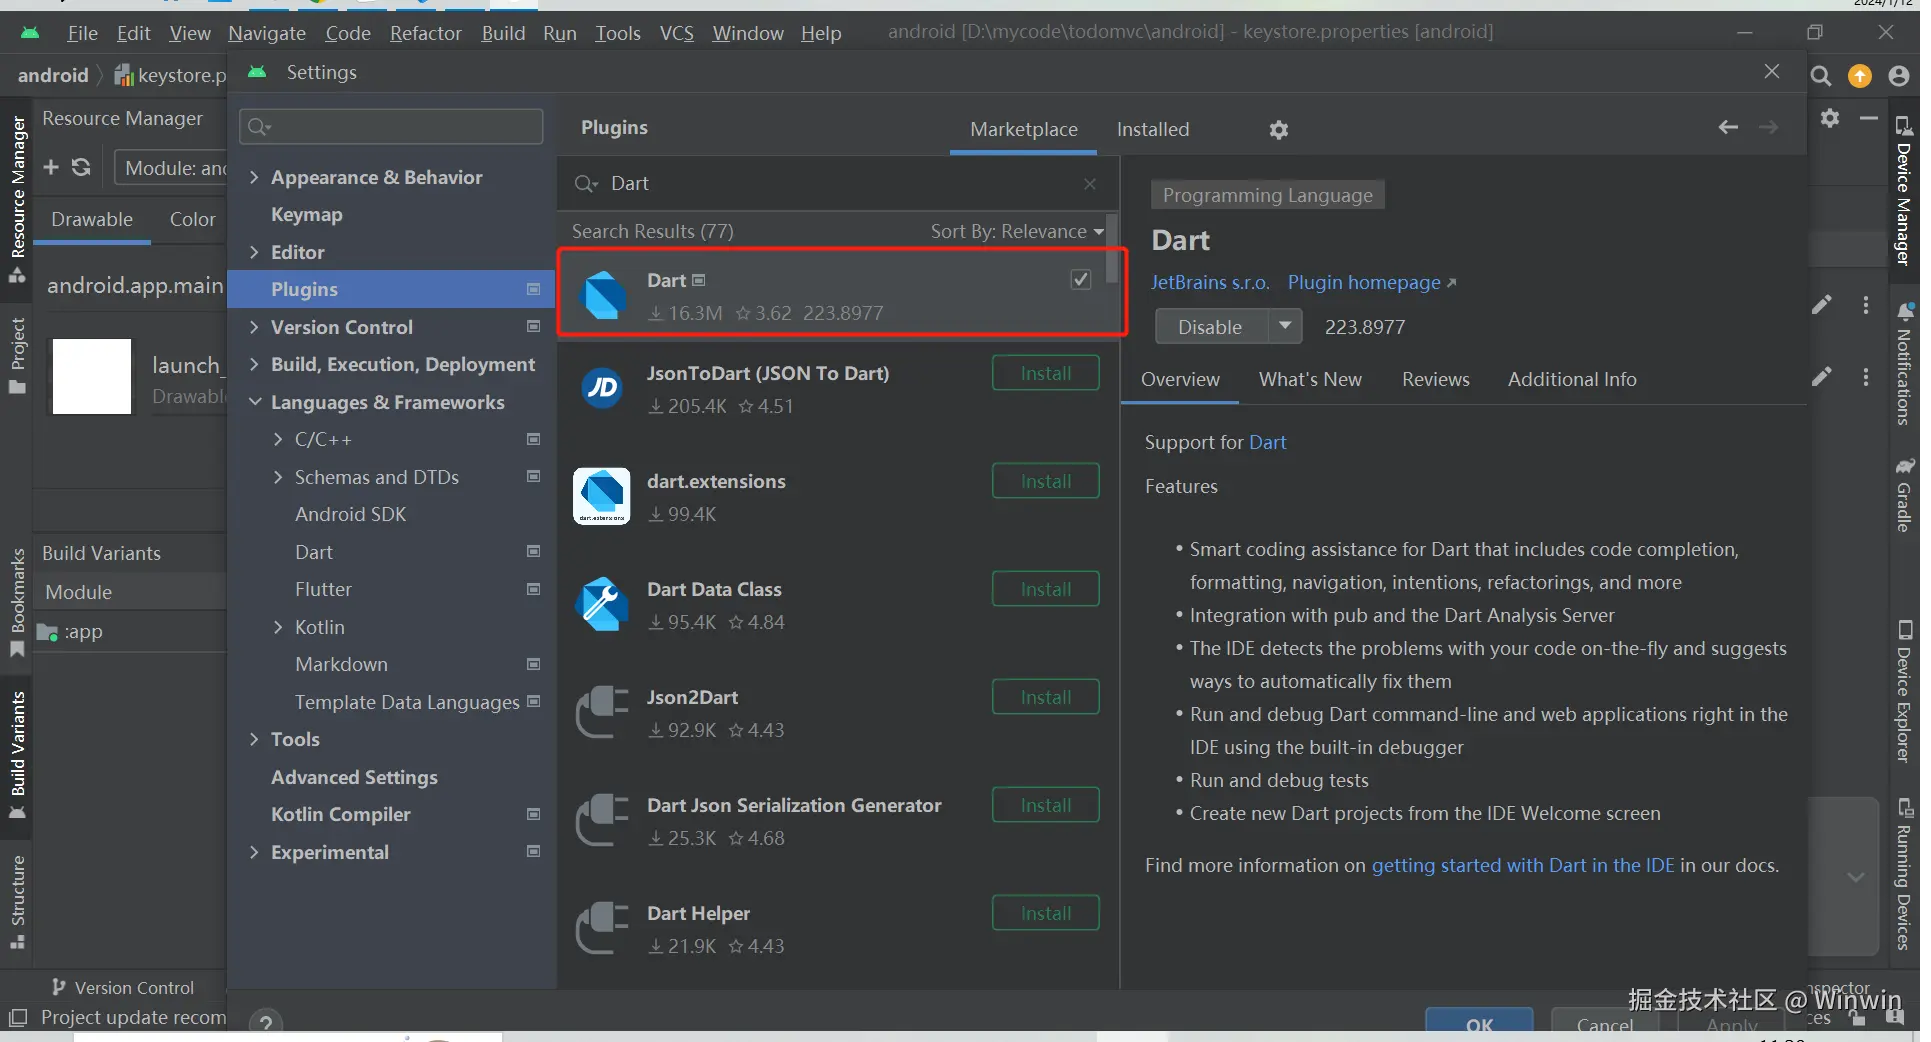
Task: Click the Dart Data Class plugin logo
Action: [x=602, y=604]
